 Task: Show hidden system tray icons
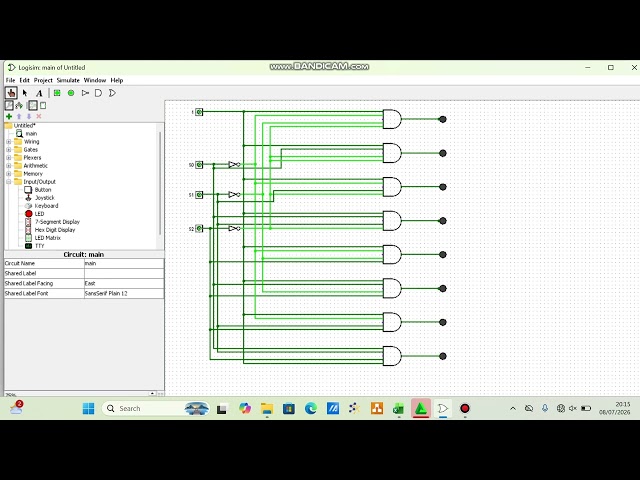513,408
